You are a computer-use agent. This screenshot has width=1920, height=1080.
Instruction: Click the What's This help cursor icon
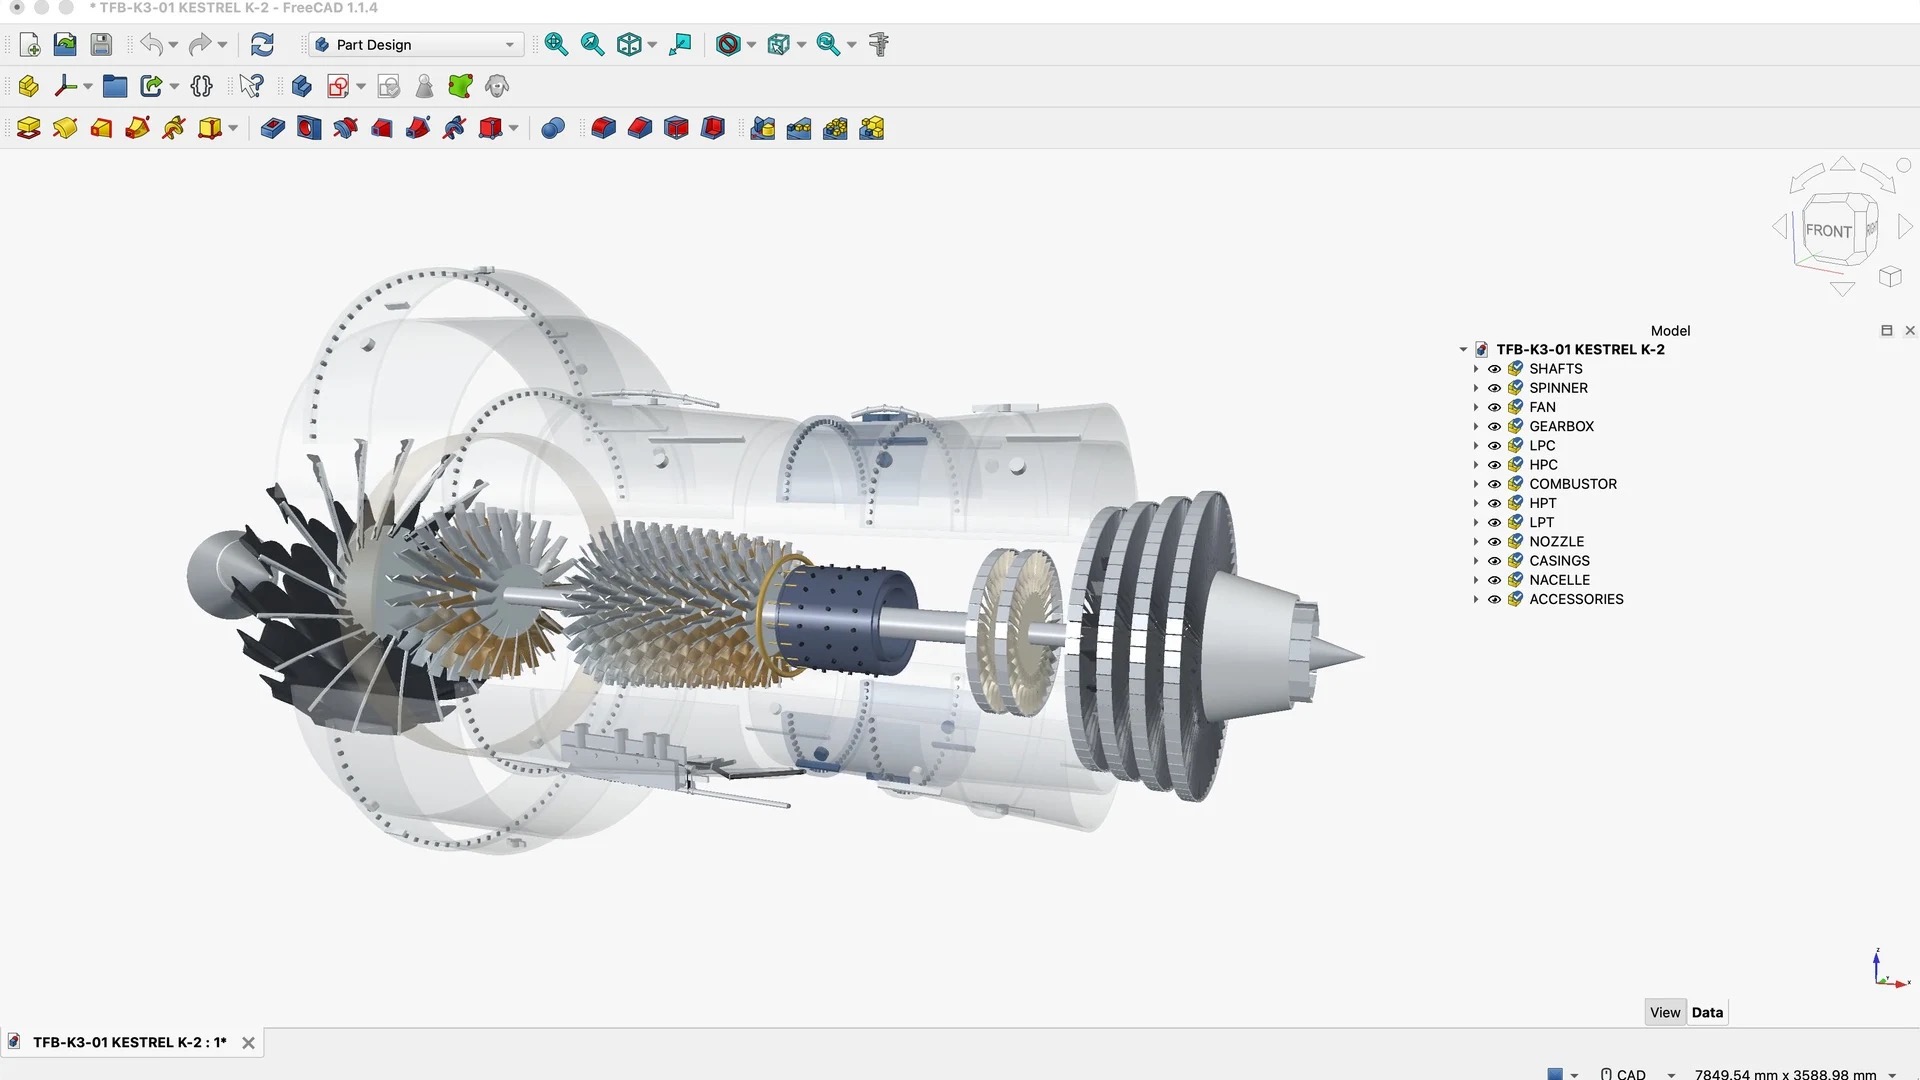pos(251,87)
